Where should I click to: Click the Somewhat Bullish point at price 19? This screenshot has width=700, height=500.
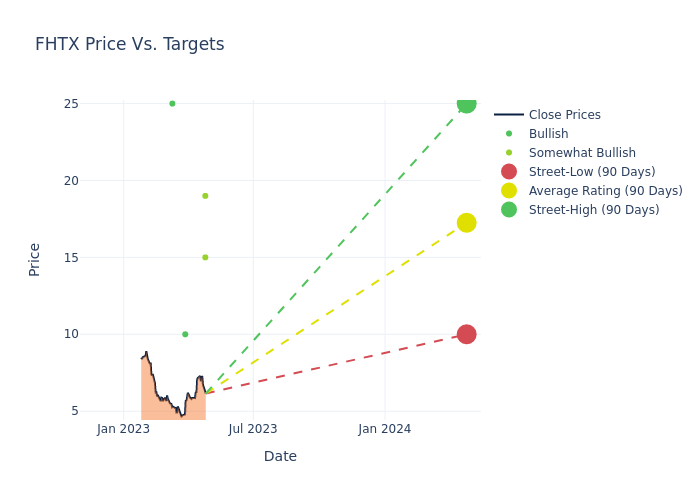(205, 196)
